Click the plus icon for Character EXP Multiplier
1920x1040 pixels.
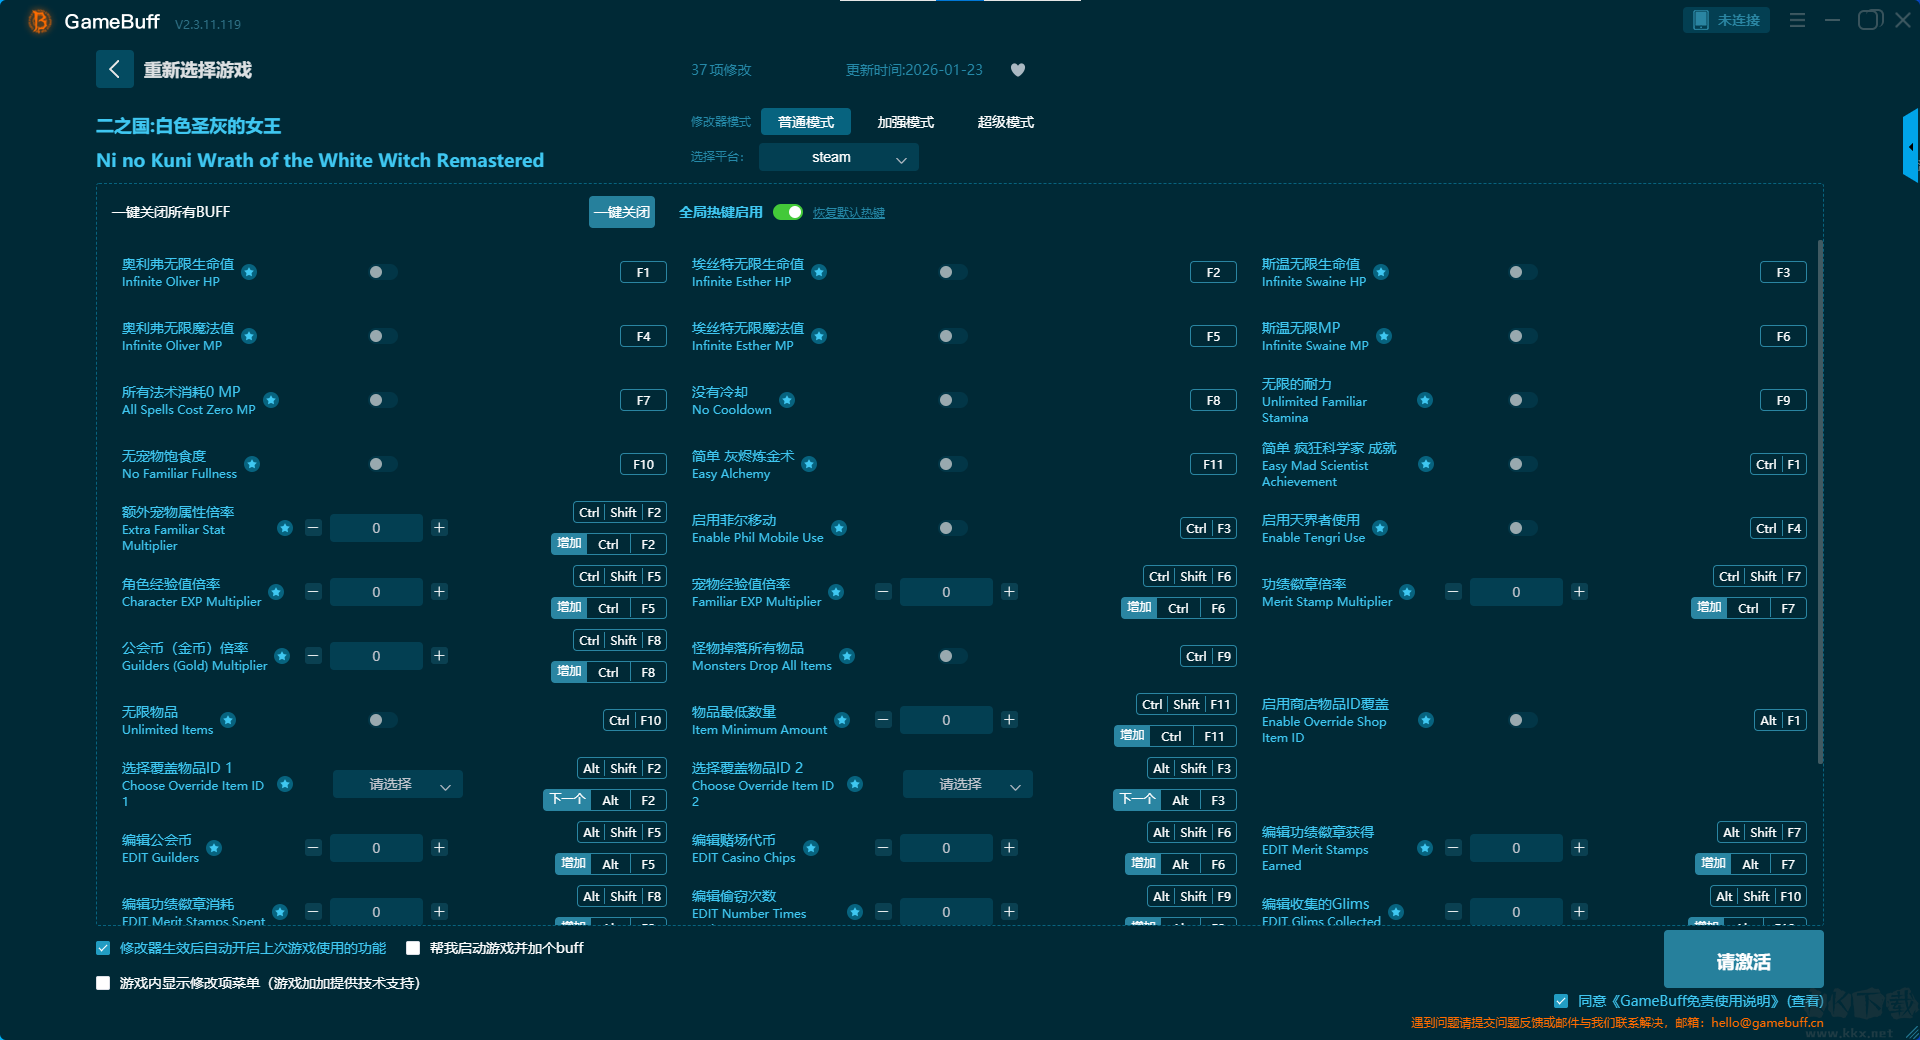click(439, 592)
